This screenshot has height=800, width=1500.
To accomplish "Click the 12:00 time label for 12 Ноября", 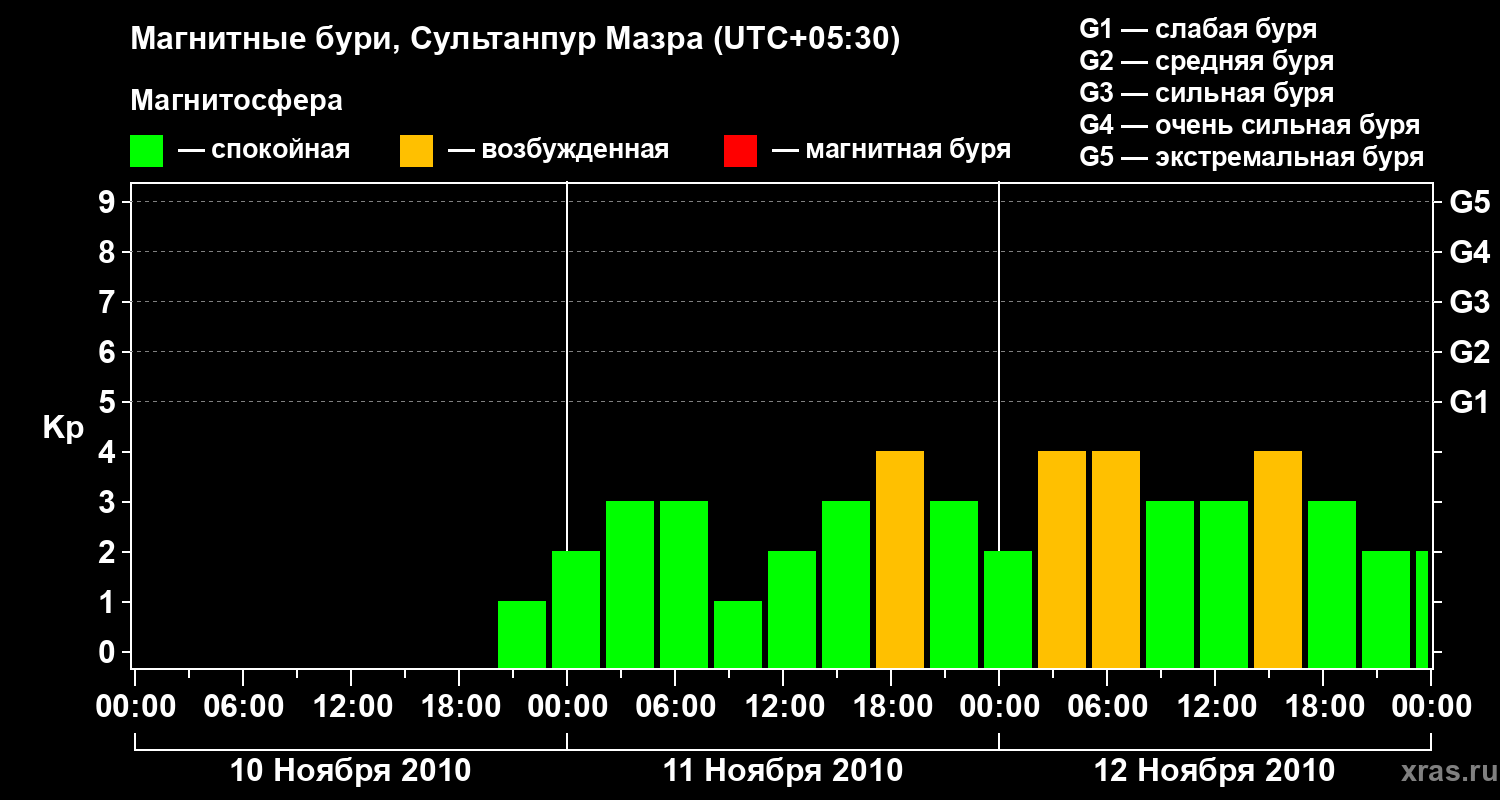I will click(1215, 707).
